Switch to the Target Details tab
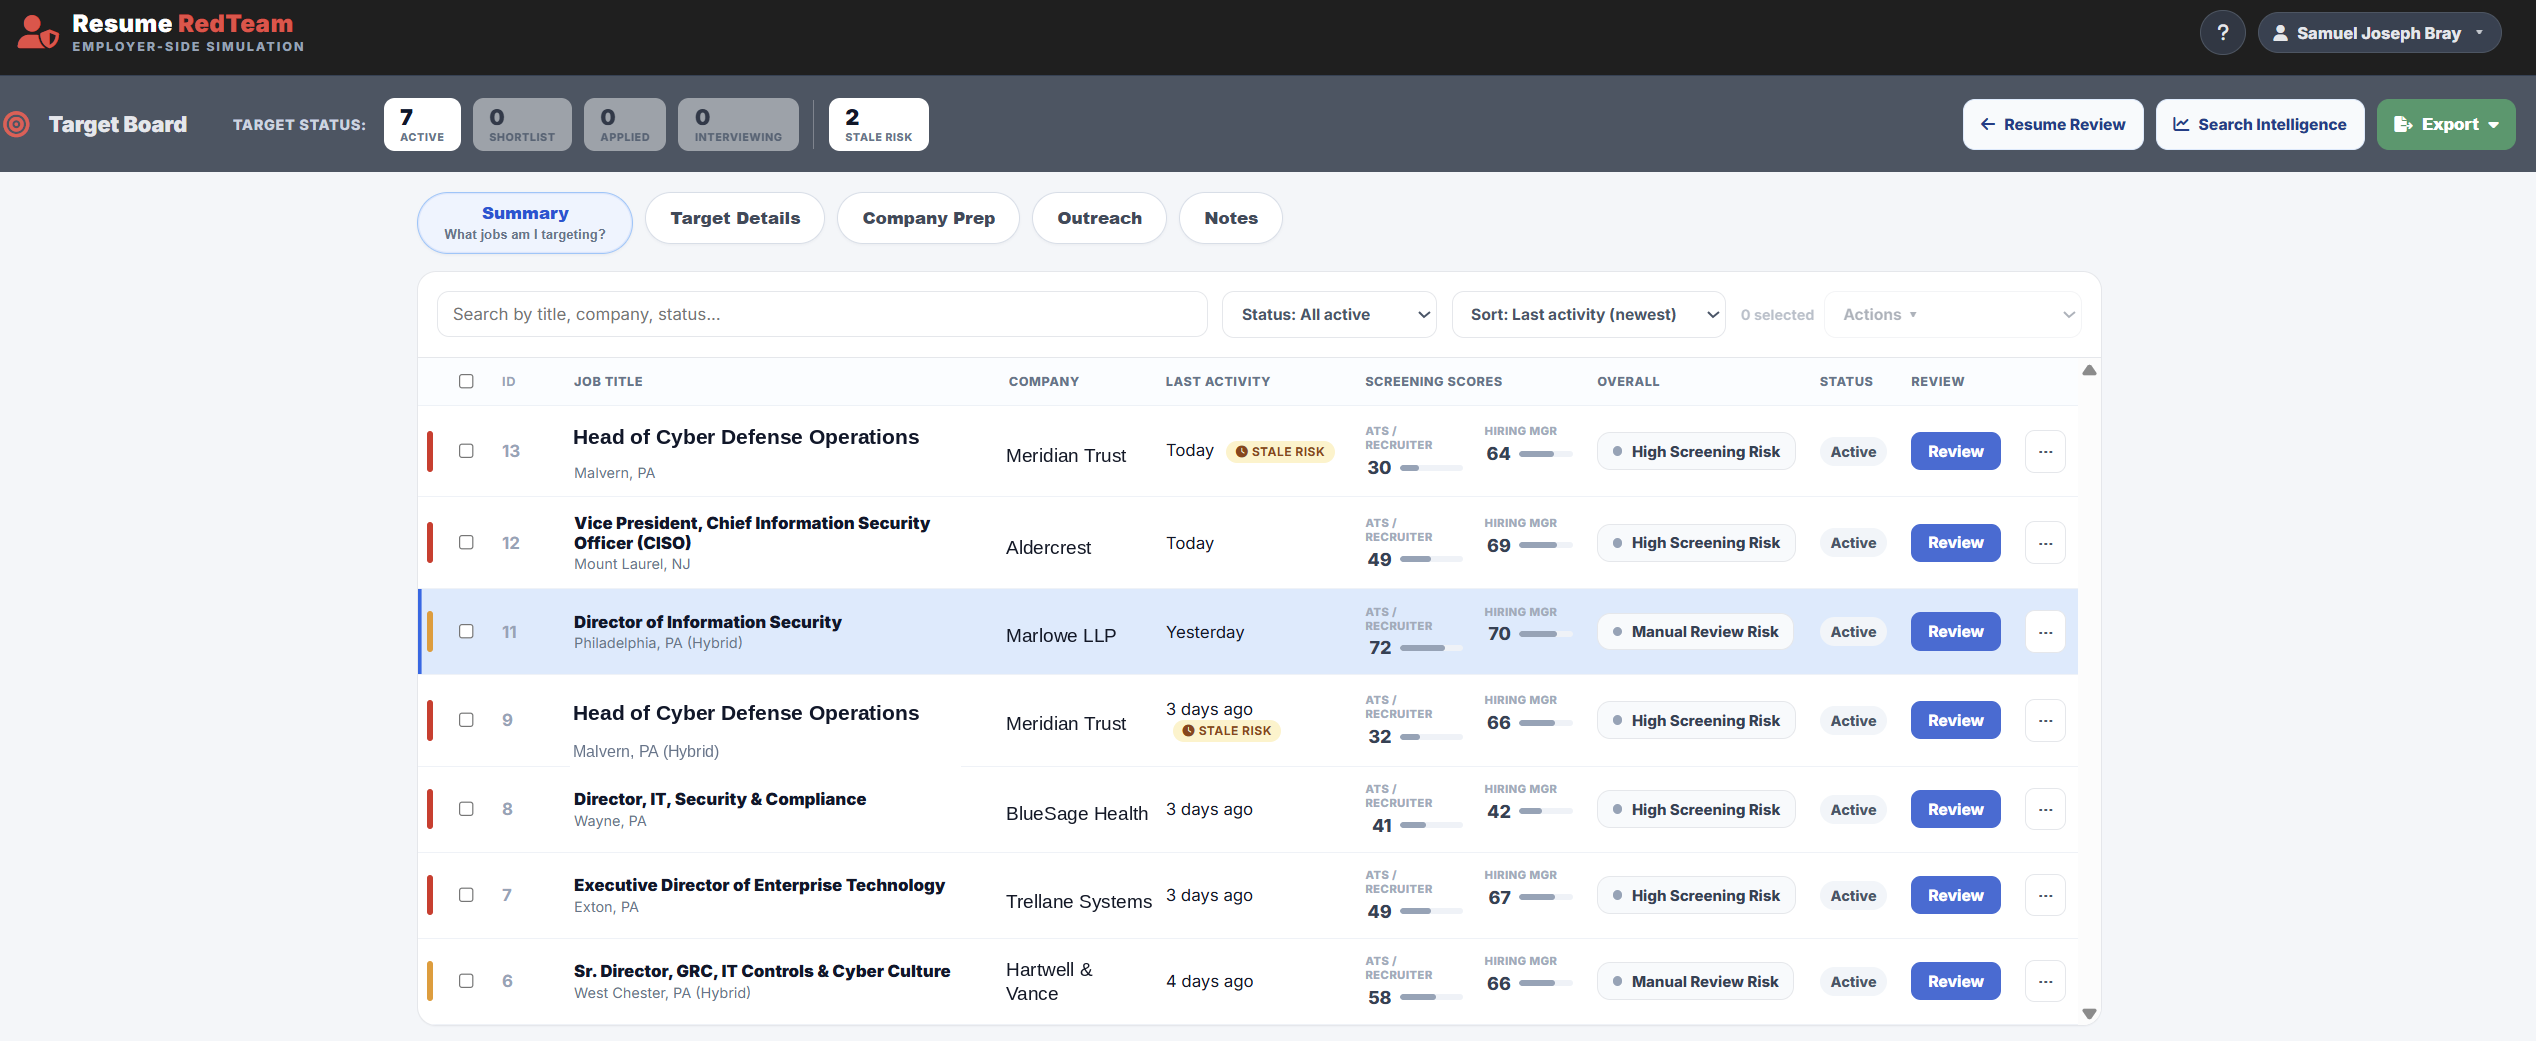This screenshot has width=2536, height=1041. tap(735, 218)
